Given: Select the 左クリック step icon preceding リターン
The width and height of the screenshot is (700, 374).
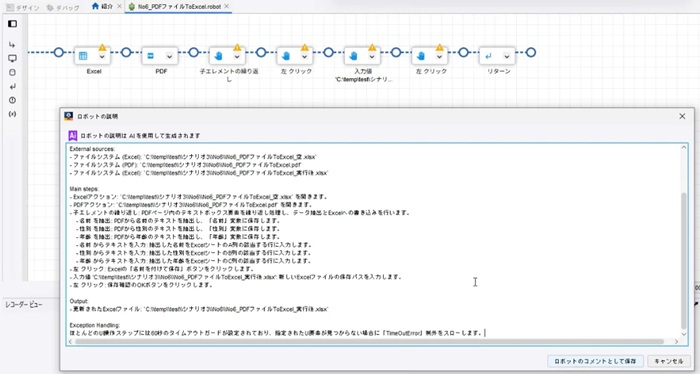Looking at the screenshot, I should 421,56.
